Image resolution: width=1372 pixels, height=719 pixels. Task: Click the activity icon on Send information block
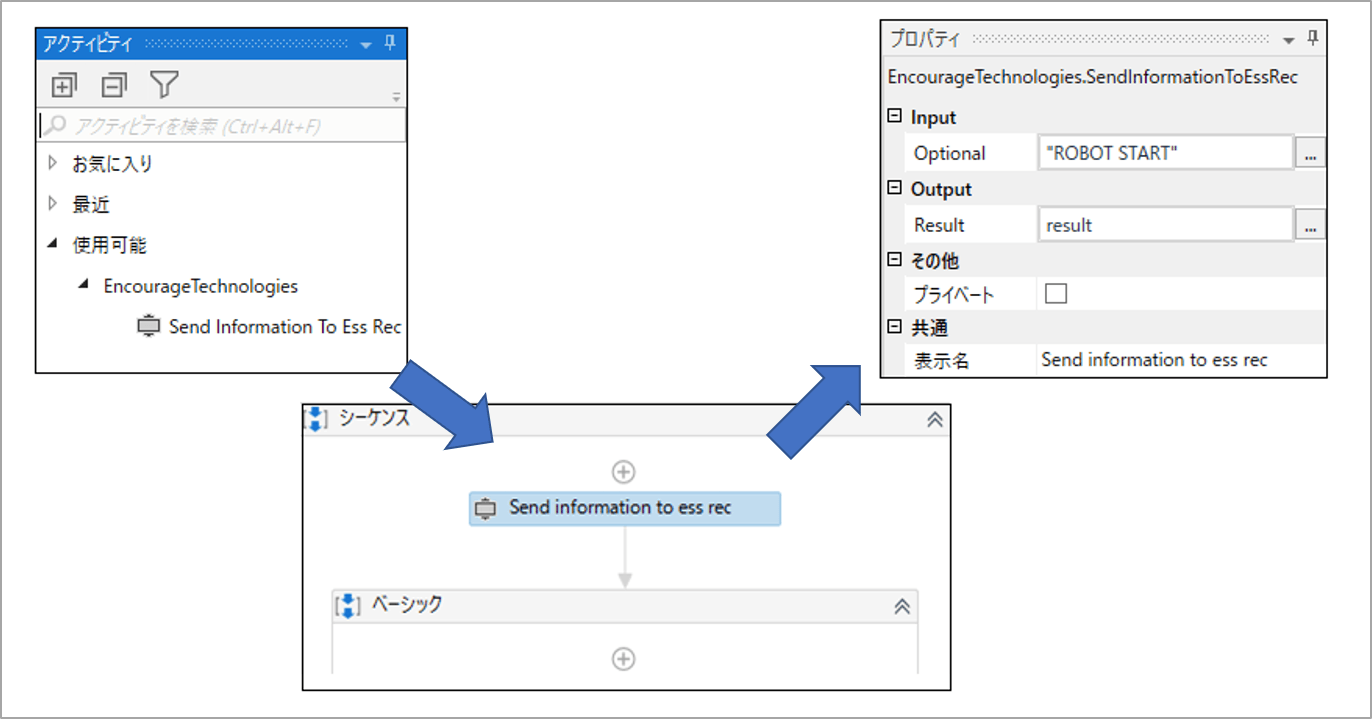coord(486,508)
